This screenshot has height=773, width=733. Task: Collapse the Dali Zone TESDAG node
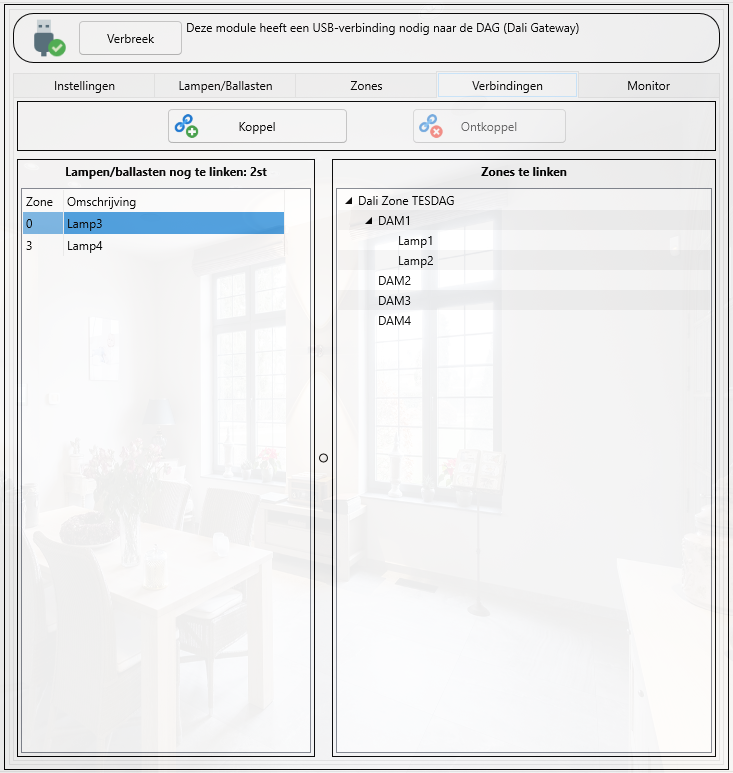click(x=349, y=201)
